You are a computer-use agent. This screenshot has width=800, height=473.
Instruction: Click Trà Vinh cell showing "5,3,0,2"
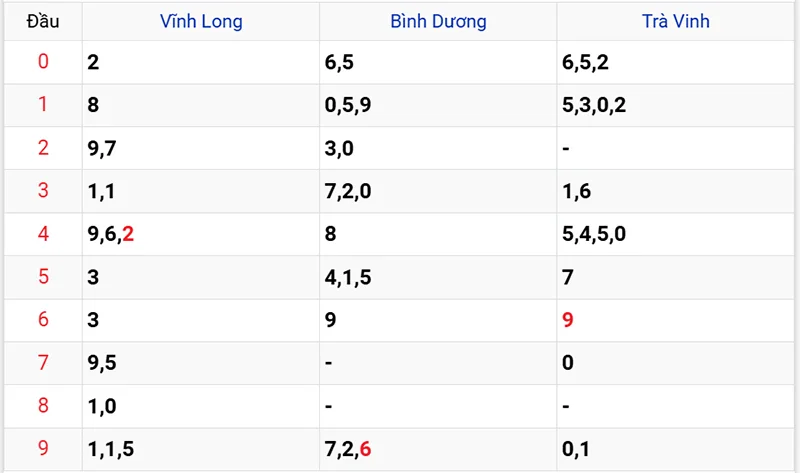594,105
